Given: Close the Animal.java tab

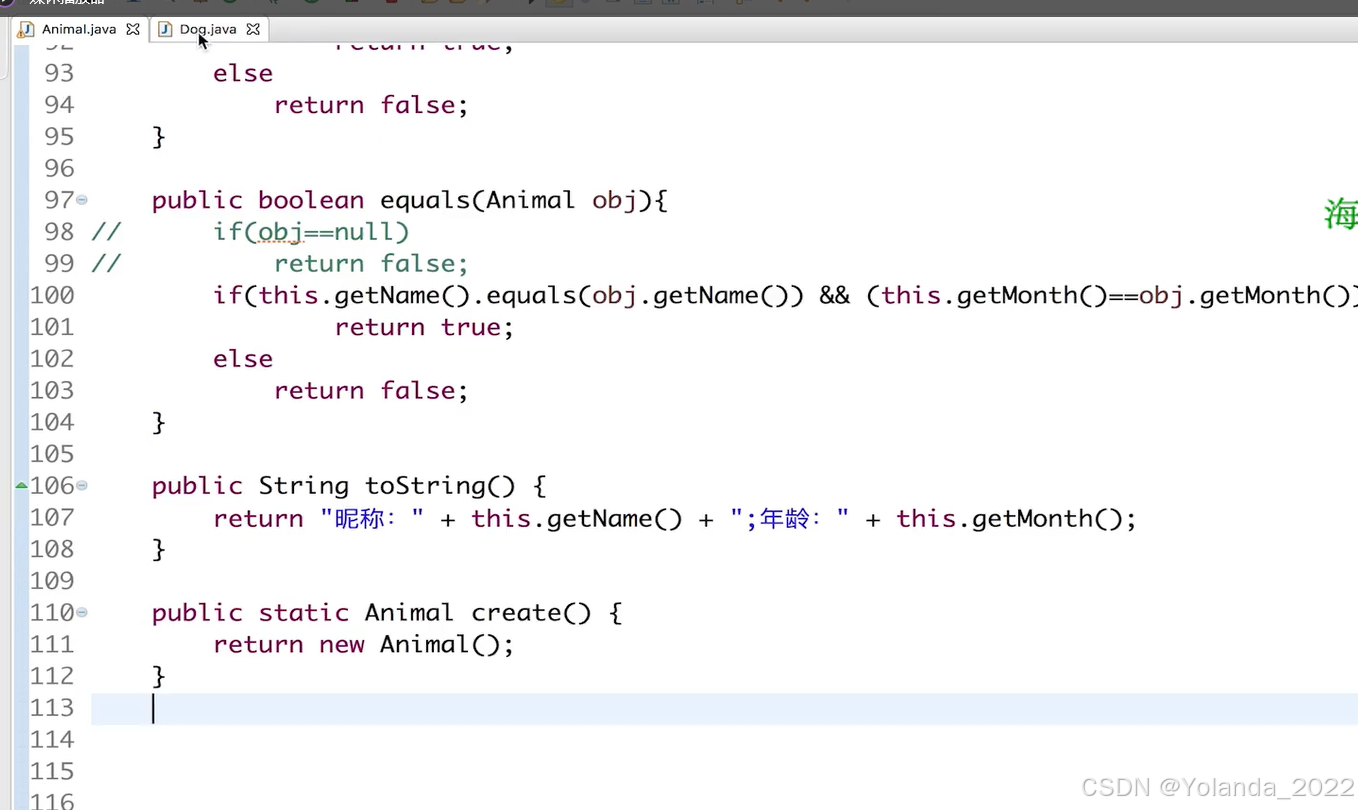Looking at the screenshot, I should [133, 29].
